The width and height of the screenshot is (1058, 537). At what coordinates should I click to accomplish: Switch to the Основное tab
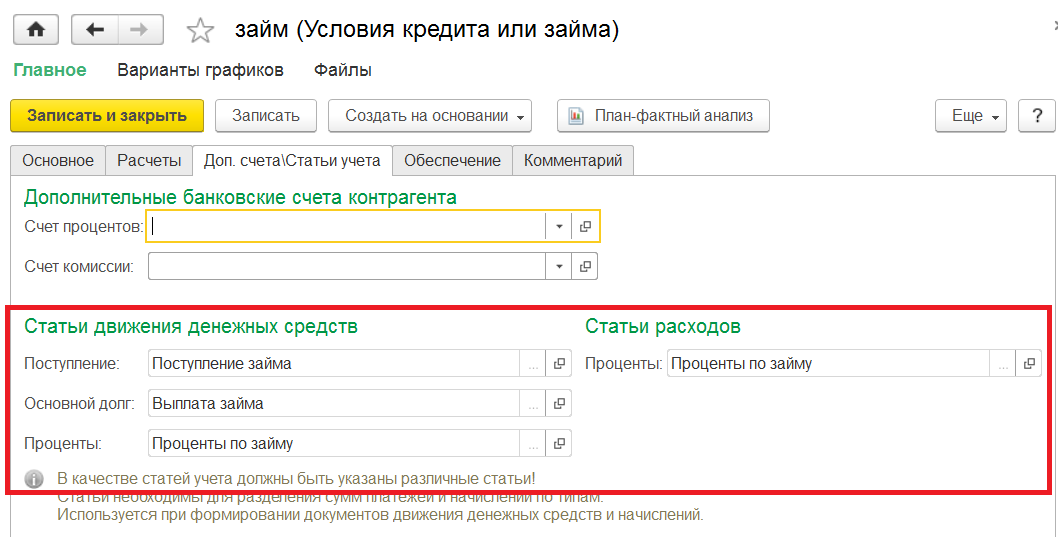[58, 161]
